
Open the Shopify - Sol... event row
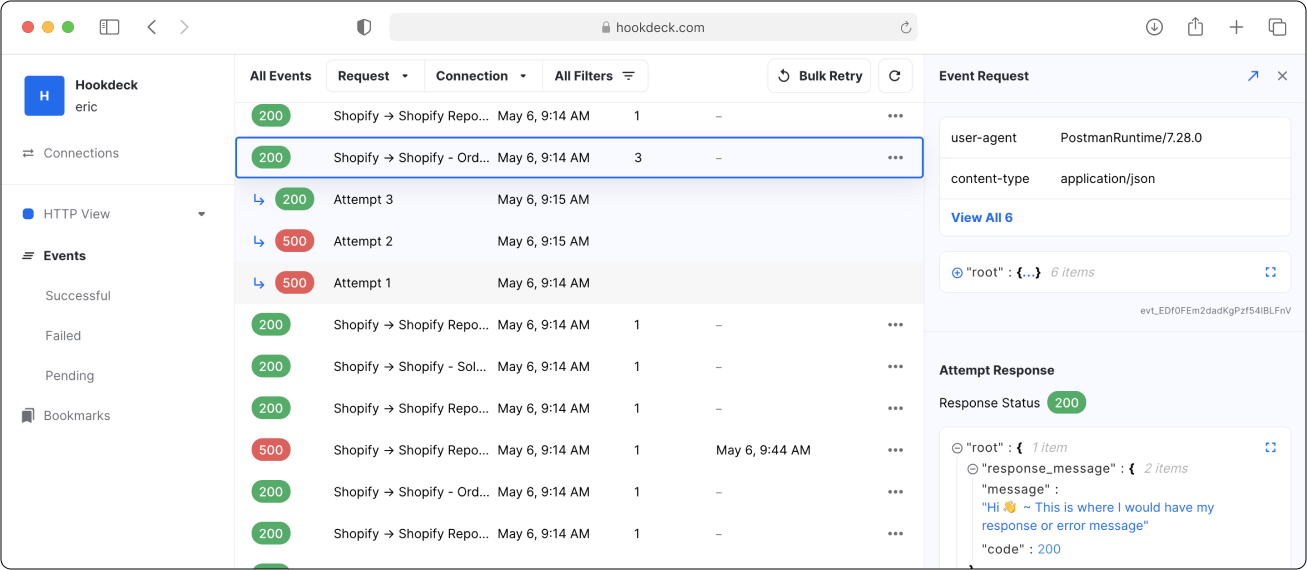[579, 367]
